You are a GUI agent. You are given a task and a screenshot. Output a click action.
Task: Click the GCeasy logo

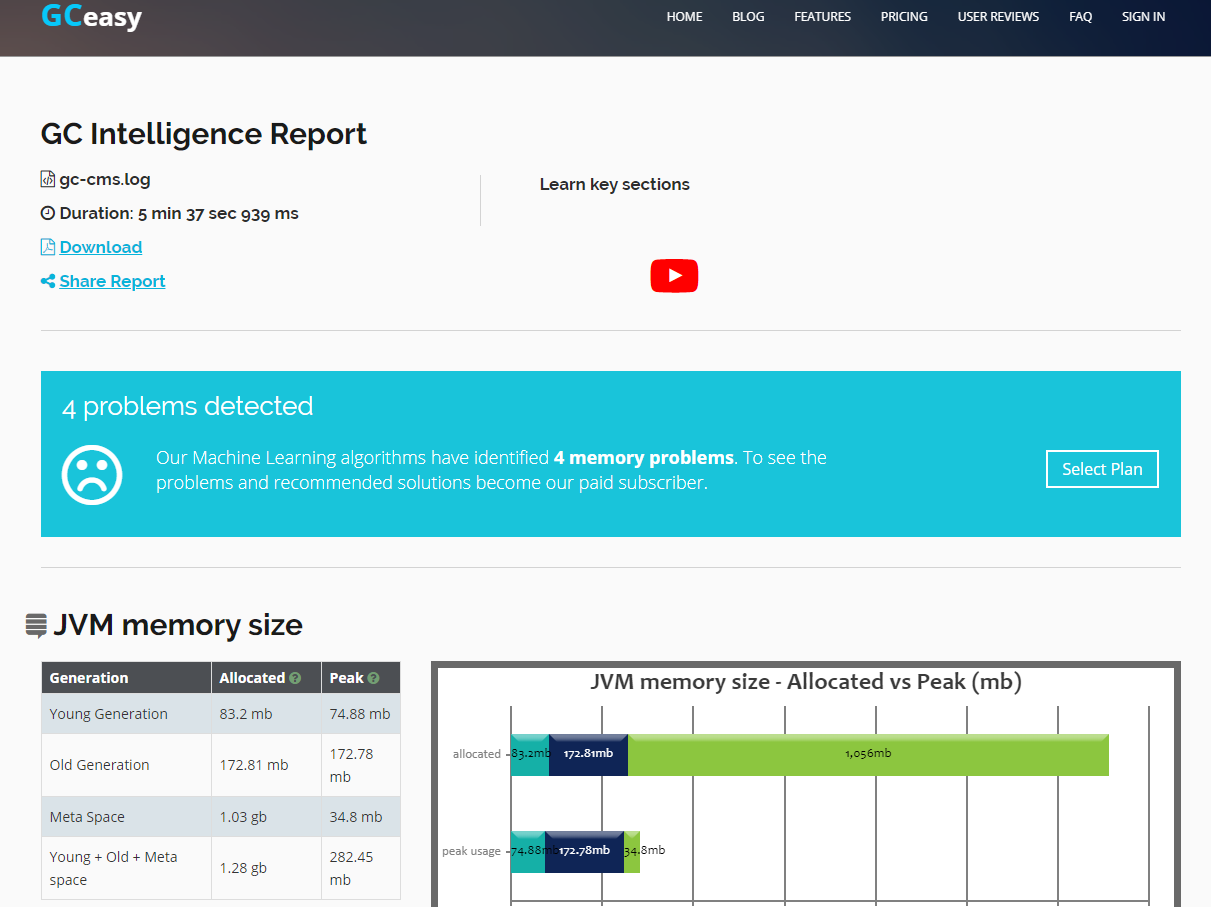click(91, 16)
